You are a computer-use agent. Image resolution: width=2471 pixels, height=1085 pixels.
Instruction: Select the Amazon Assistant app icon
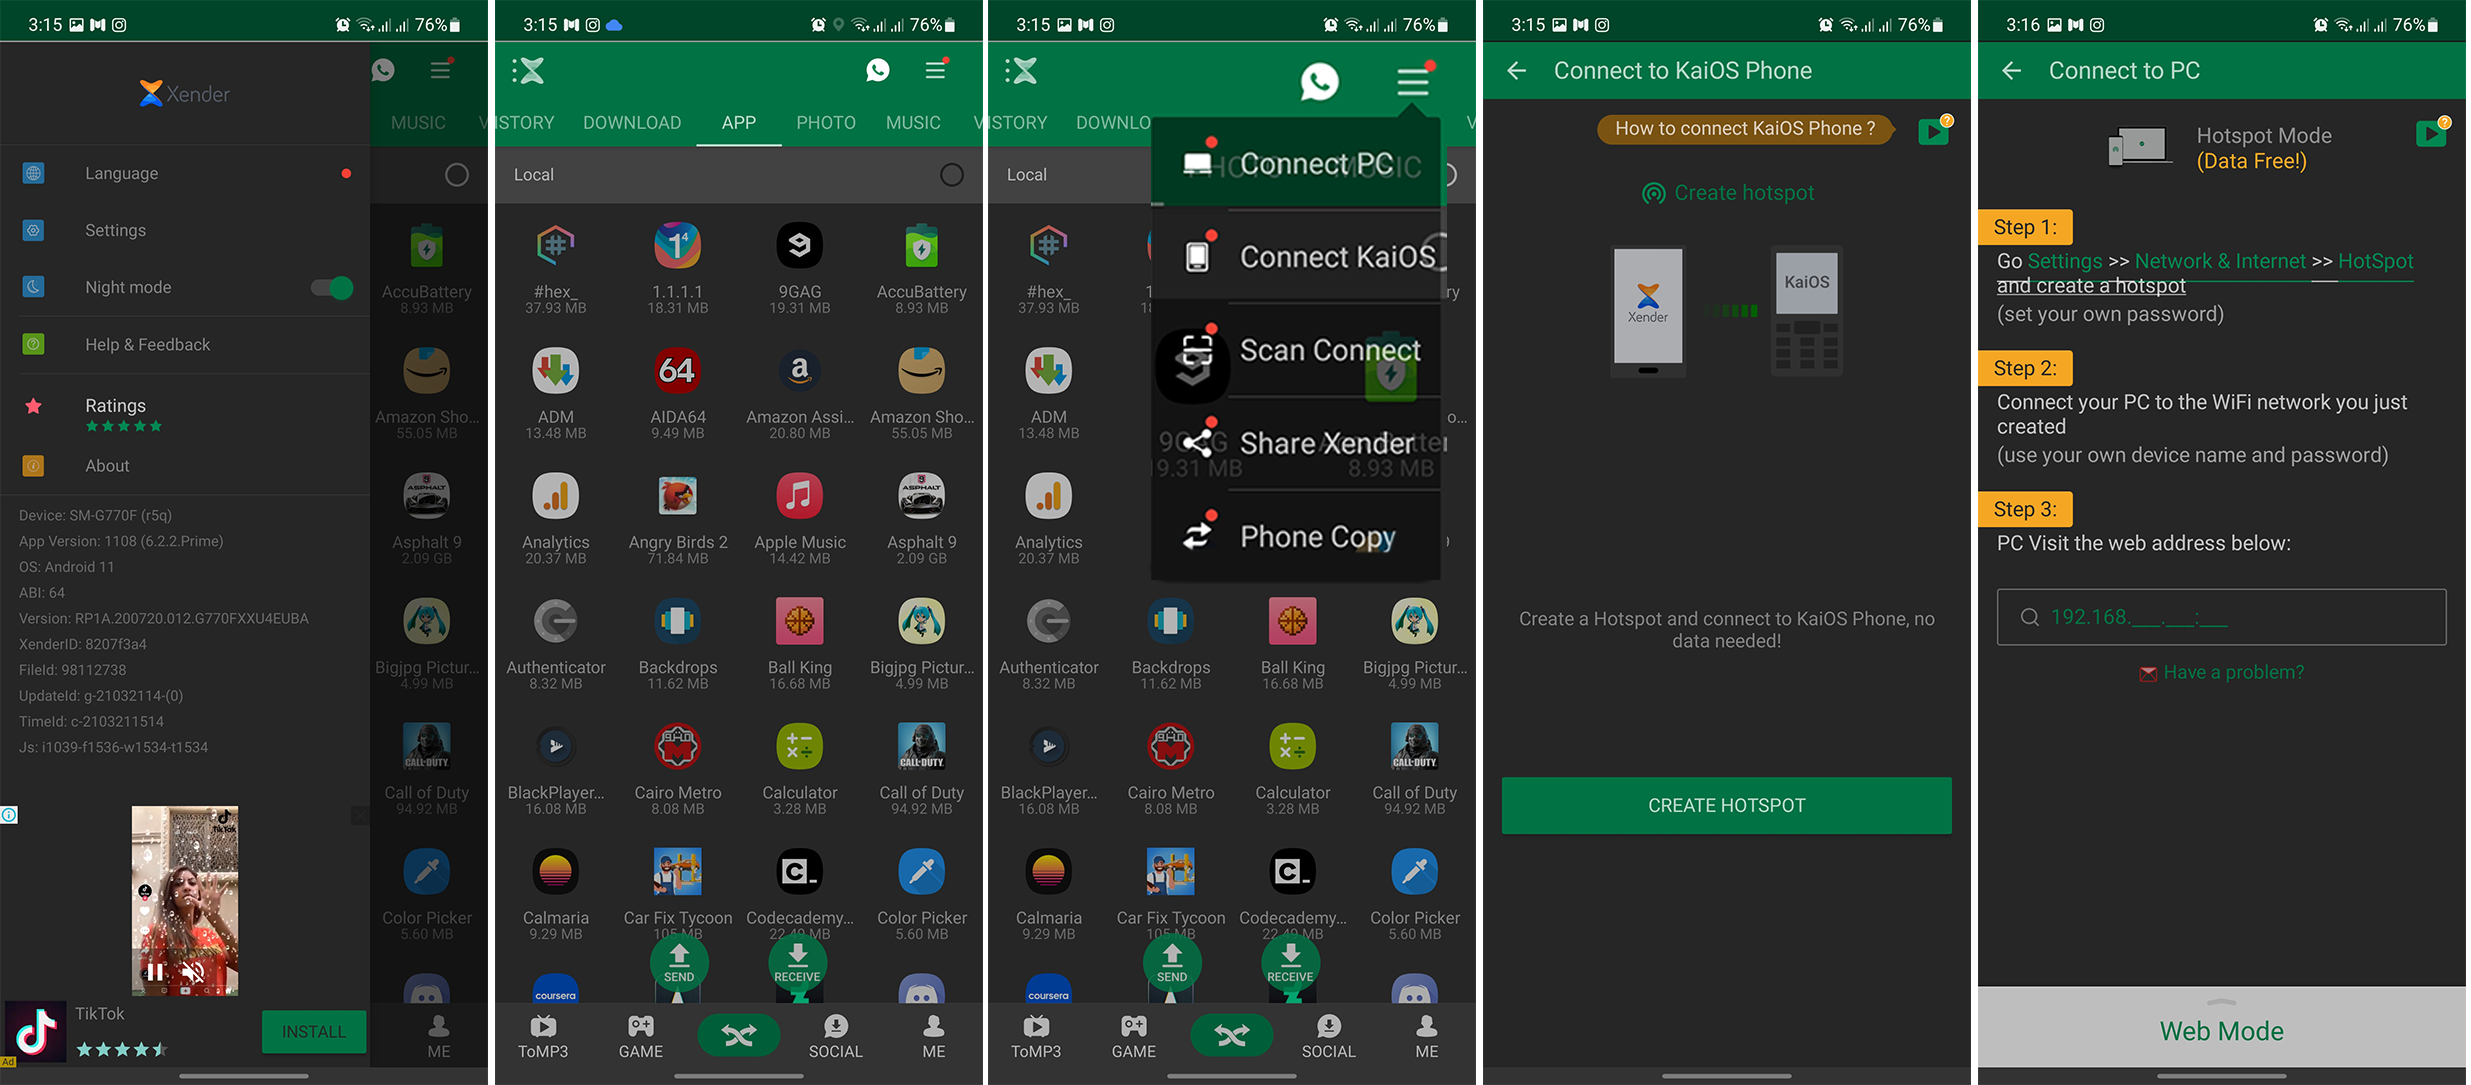pos(800,370)
